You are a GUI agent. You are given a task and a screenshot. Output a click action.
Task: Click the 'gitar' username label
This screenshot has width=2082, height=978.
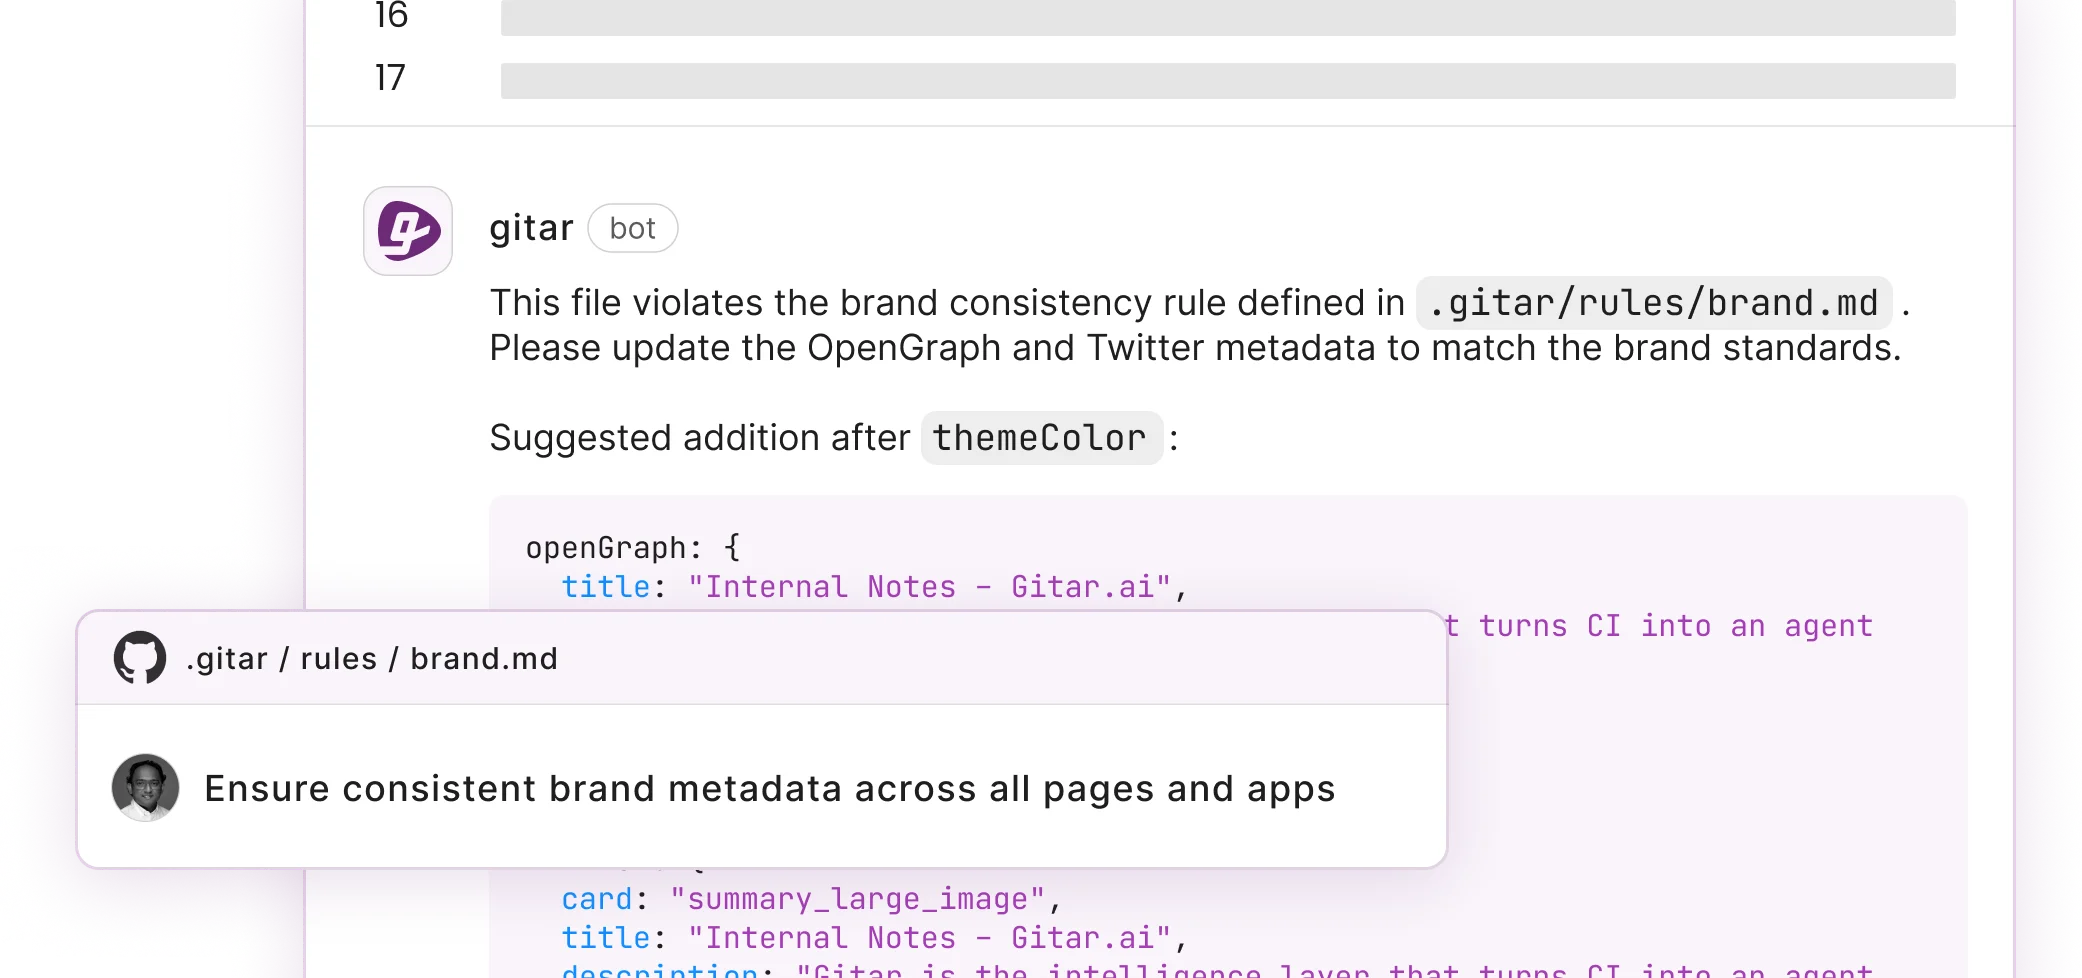click(x=530, y=228)
